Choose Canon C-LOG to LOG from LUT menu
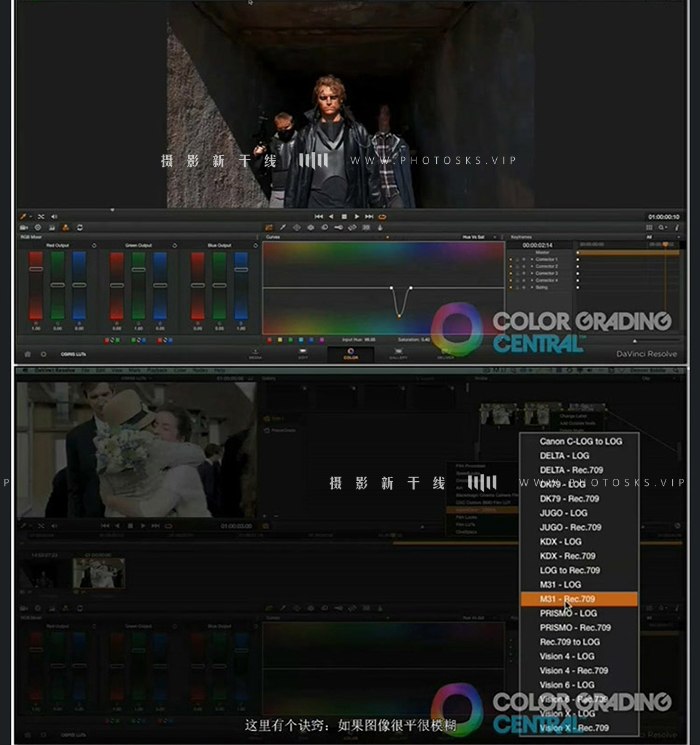 pyautogui.click(x=579, y=441)
